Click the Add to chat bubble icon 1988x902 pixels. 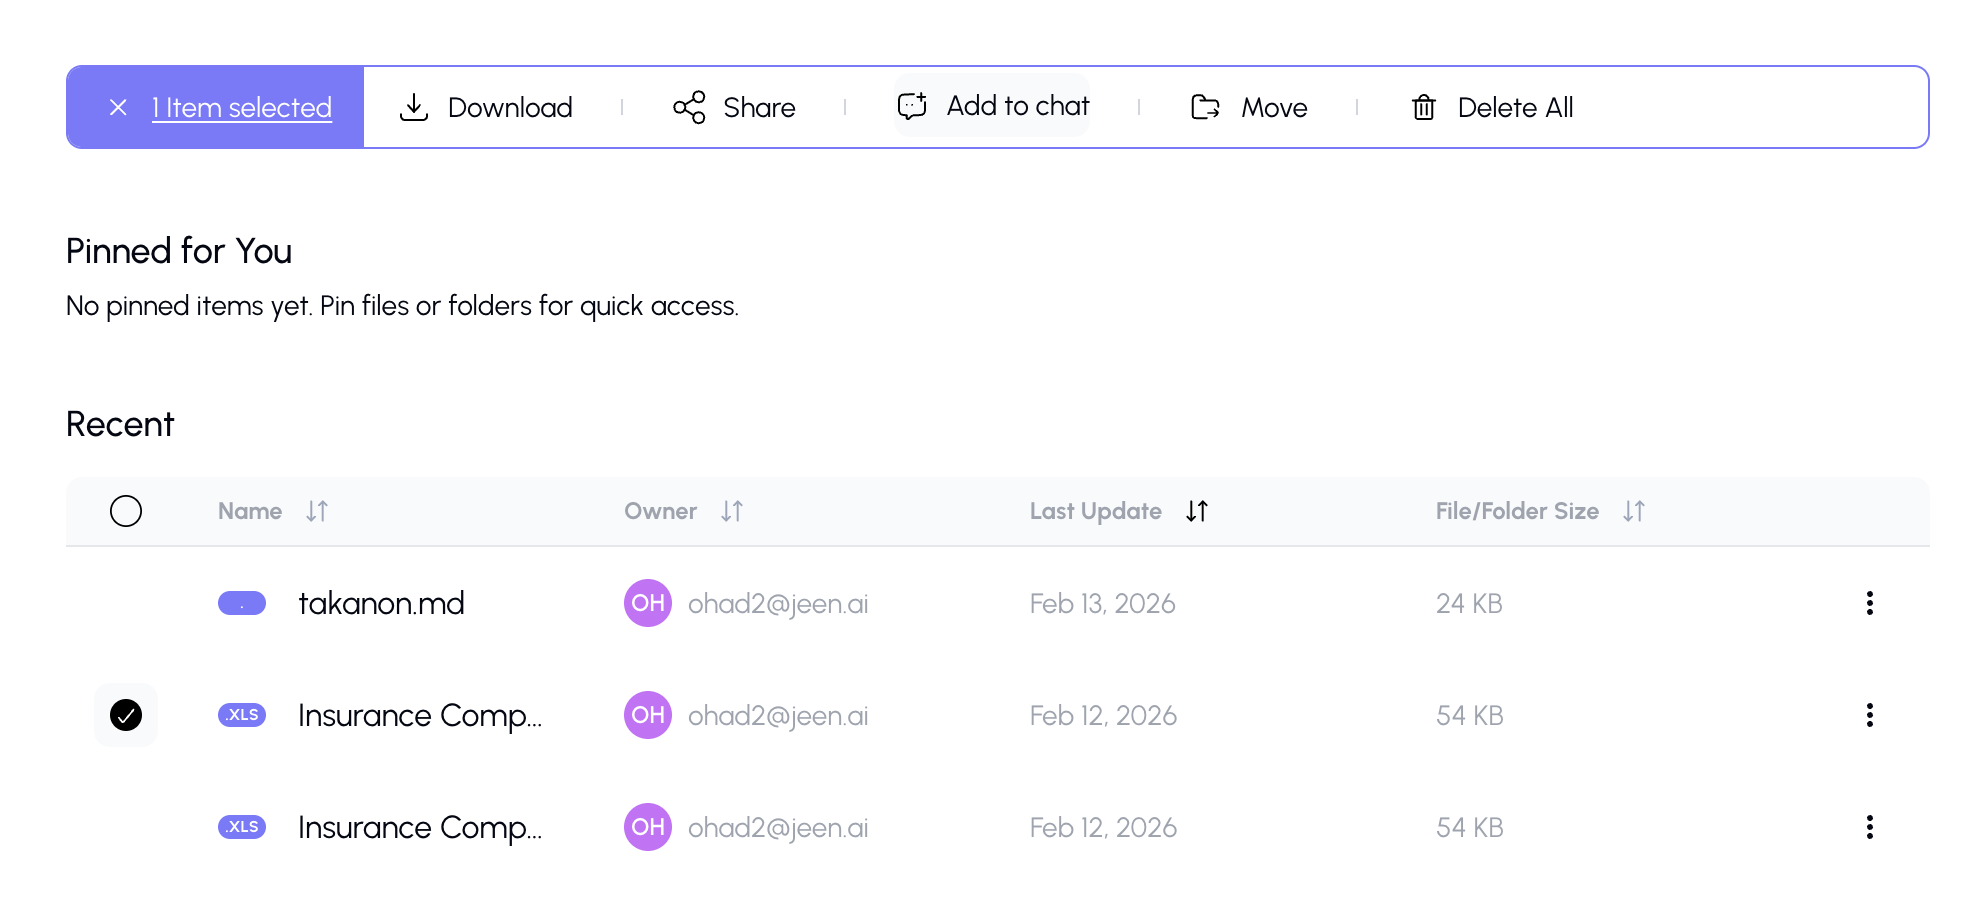click(912, 106)
